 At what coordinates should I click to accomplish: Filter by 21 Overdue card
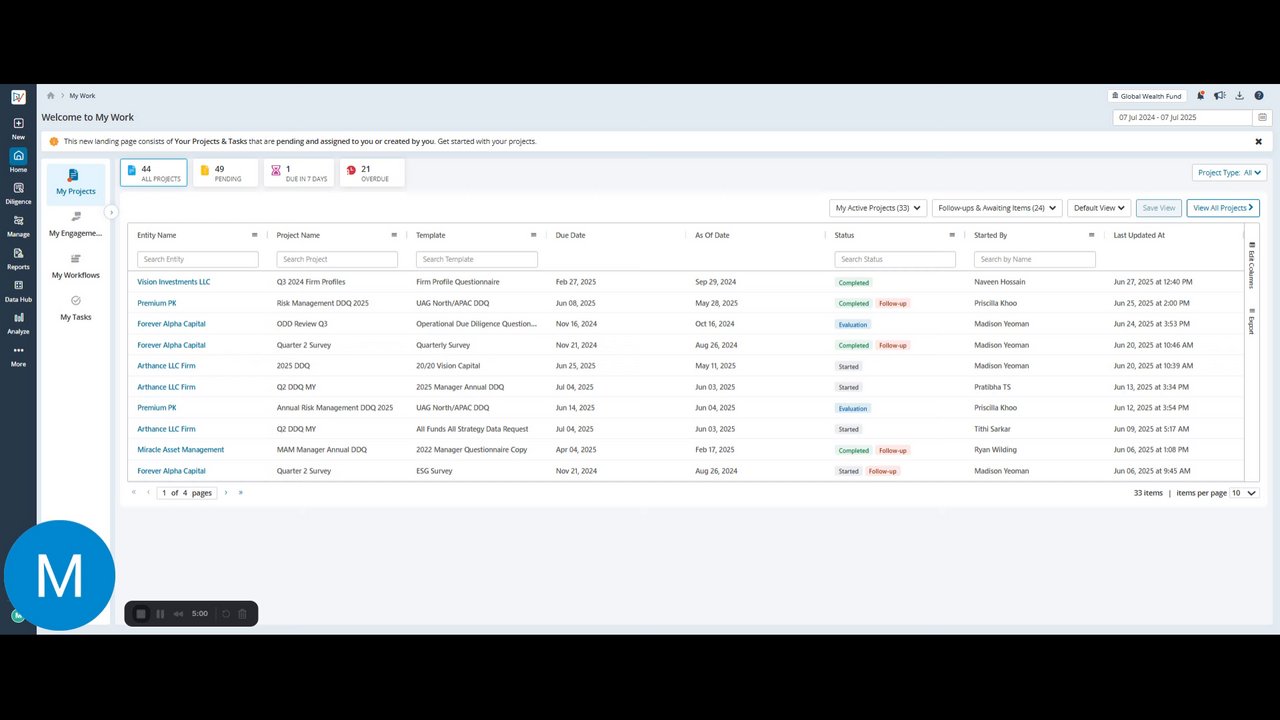[372, 173]
